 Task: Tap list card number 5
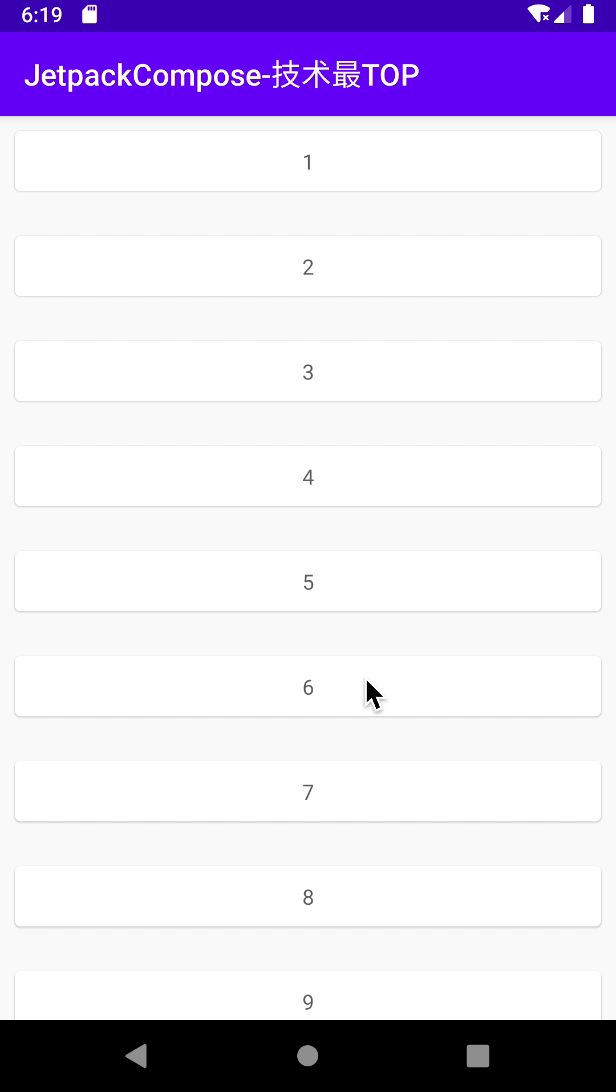(x=308, y=581)
